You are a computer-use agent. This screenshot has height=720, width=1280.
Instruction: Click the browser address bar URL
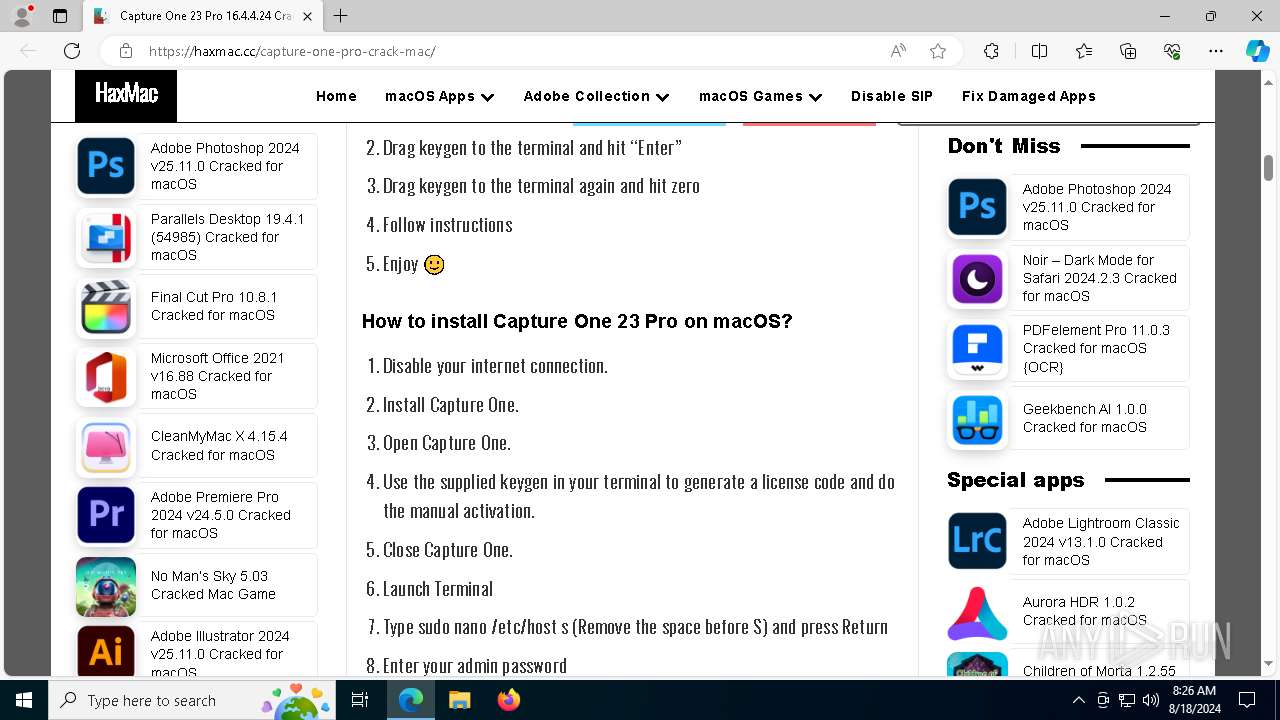point(292,51)
